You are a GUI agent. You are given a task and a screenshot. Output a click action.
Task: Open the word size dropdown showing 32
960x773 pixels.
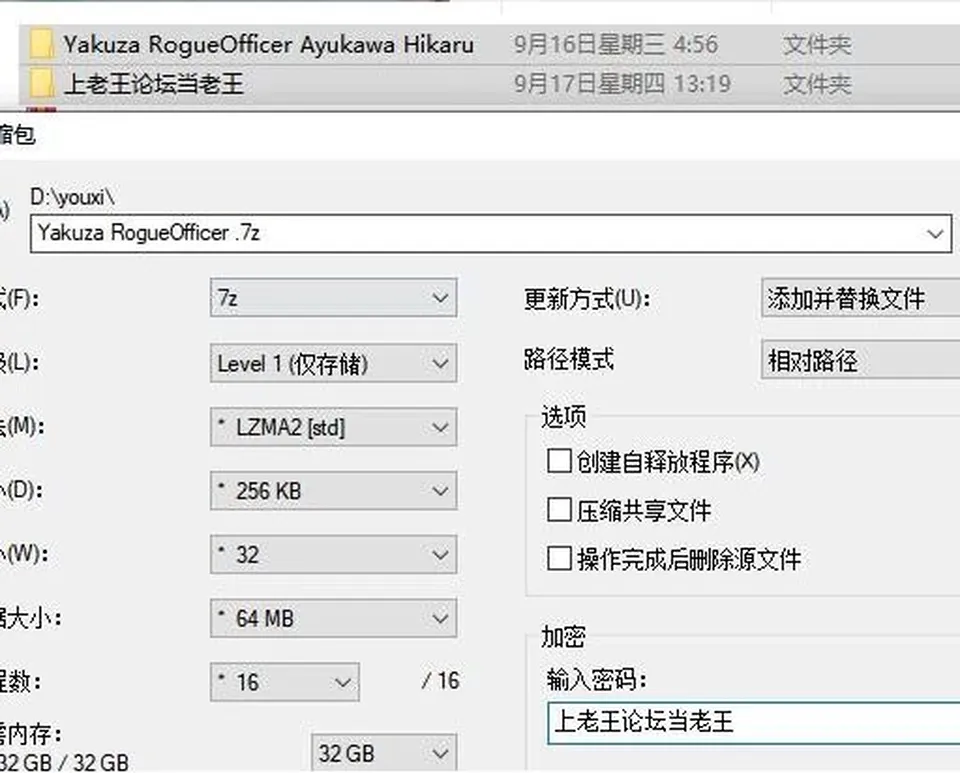tap(334, 555)
